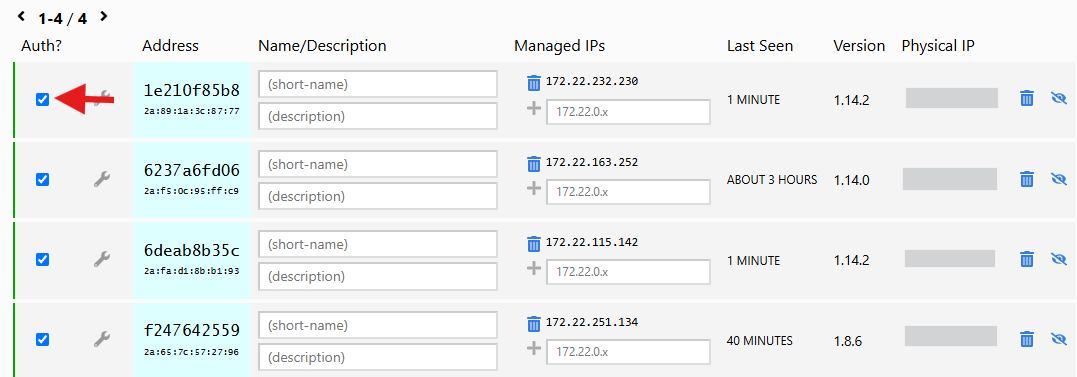The height and width of the screenshot is (377, 1077).
Task: Open wrench settings for member 6237a6fd06
Action: 102,180
